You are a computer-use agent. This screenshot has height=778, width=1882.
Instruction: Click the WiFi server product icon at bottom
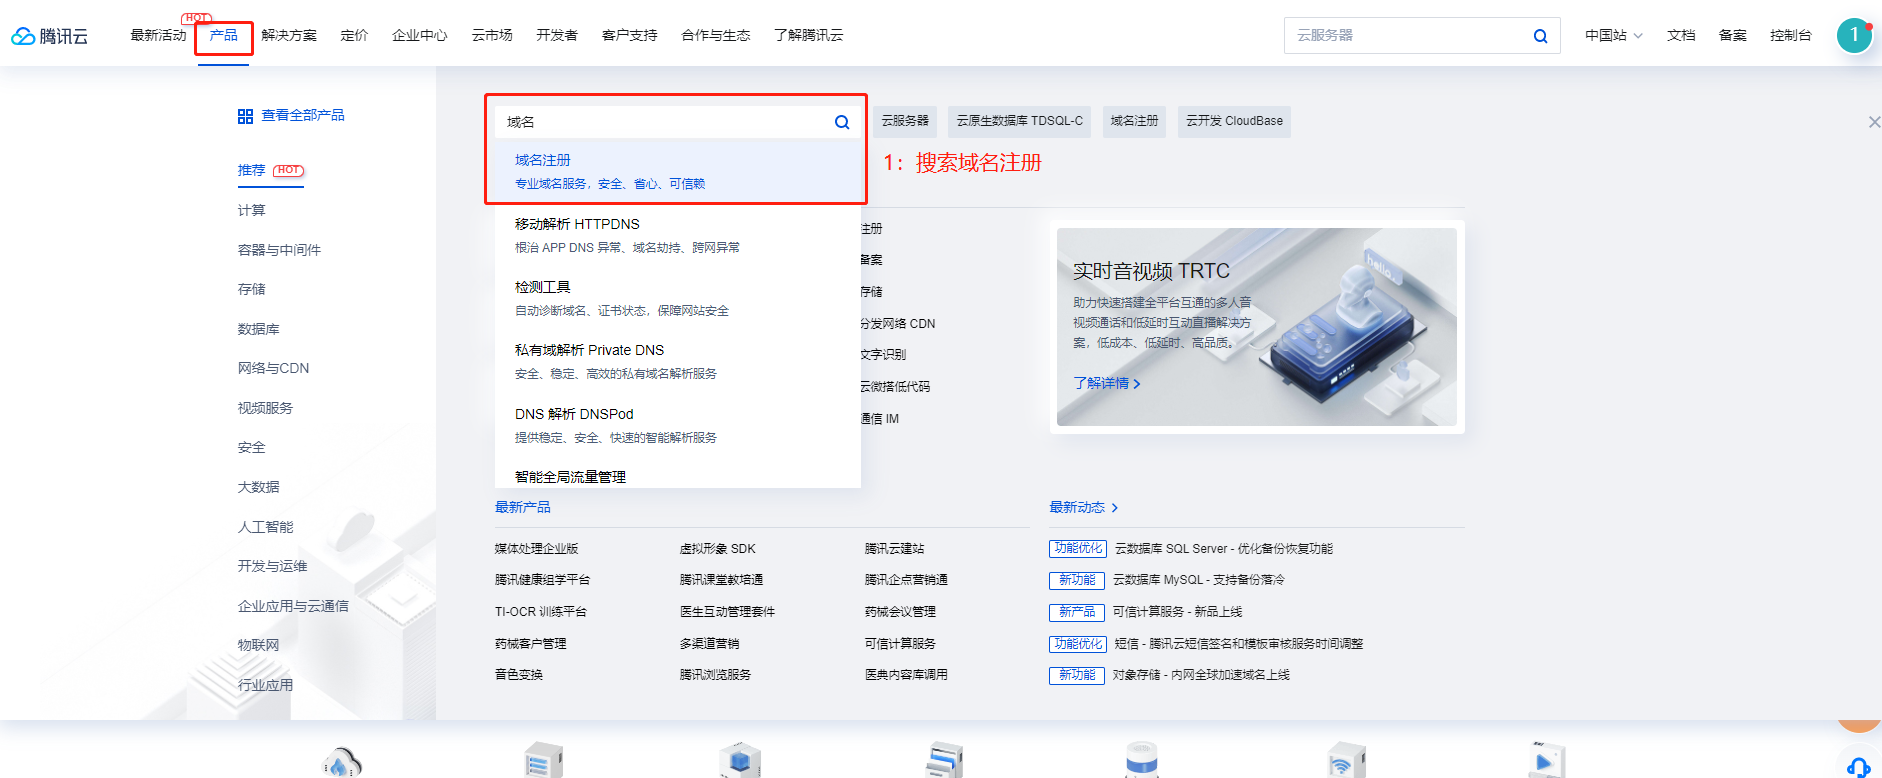click(x=1344, y=762)
